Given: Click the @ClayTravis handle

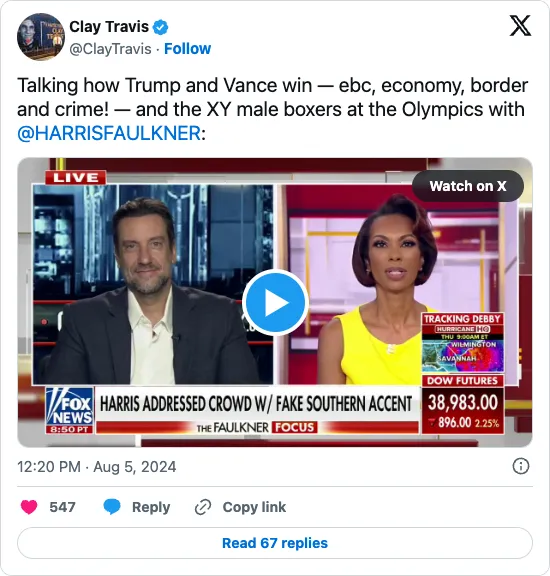Looking at the screenshot, I should pos(110,49).
